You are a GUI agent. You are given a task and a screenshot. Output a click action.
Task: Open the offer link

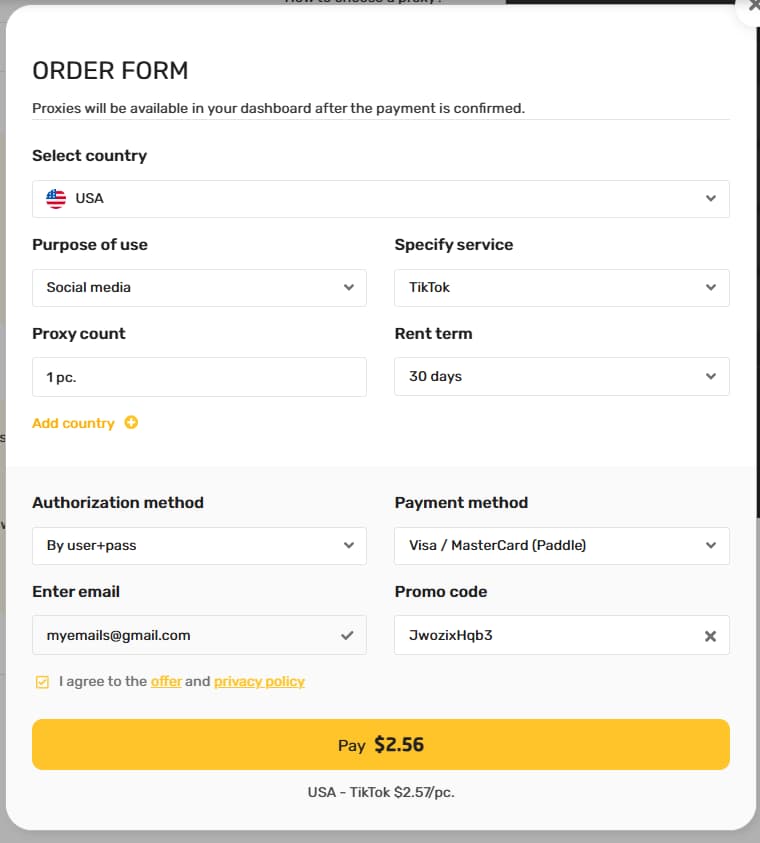(x=166, y=682)
